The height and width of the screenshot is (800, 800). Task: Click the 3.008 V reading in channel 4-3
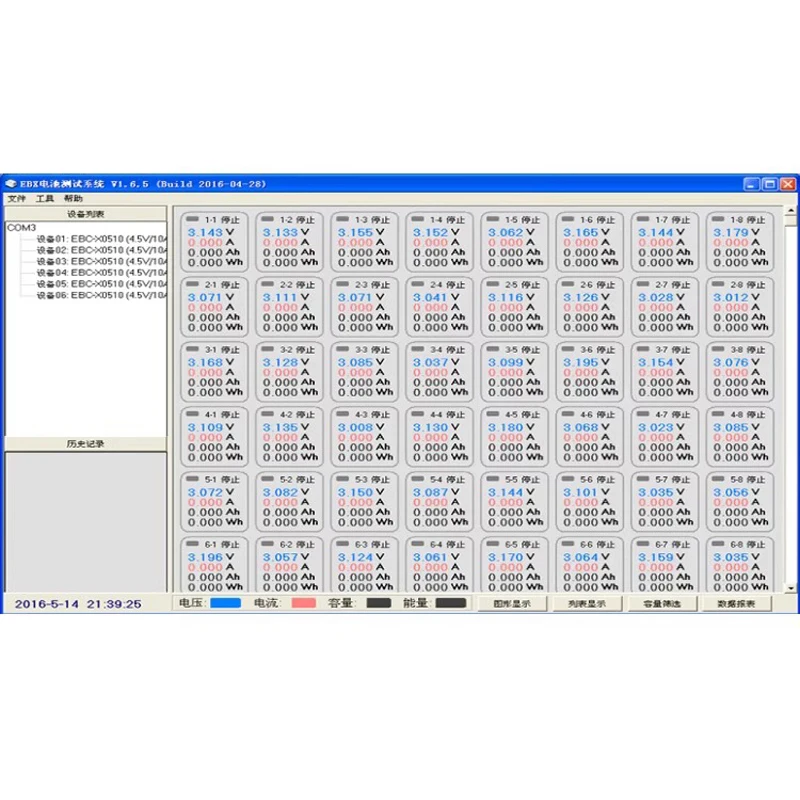click(361, 427)
